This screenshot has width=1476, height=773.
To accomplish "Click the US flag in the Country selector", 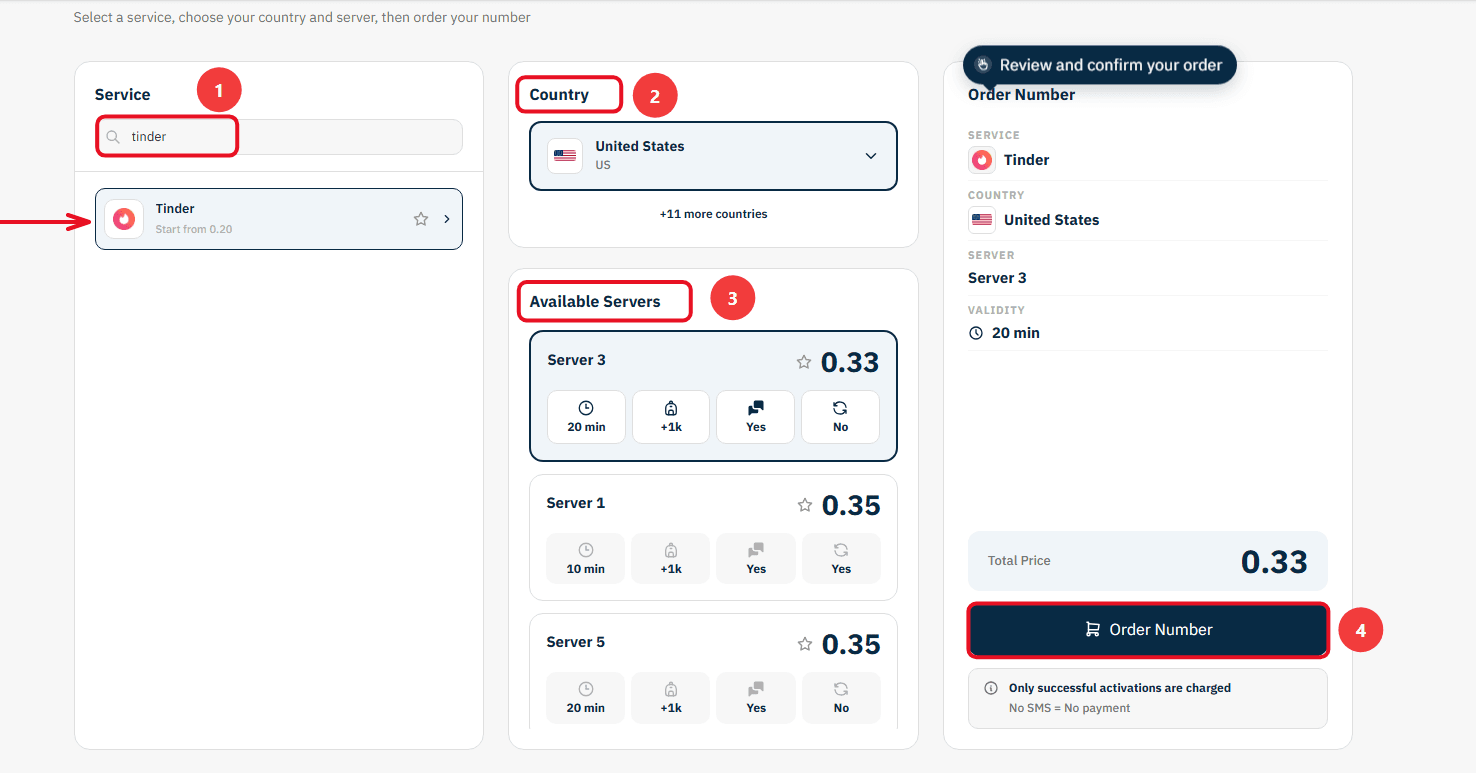I will 565,156.
